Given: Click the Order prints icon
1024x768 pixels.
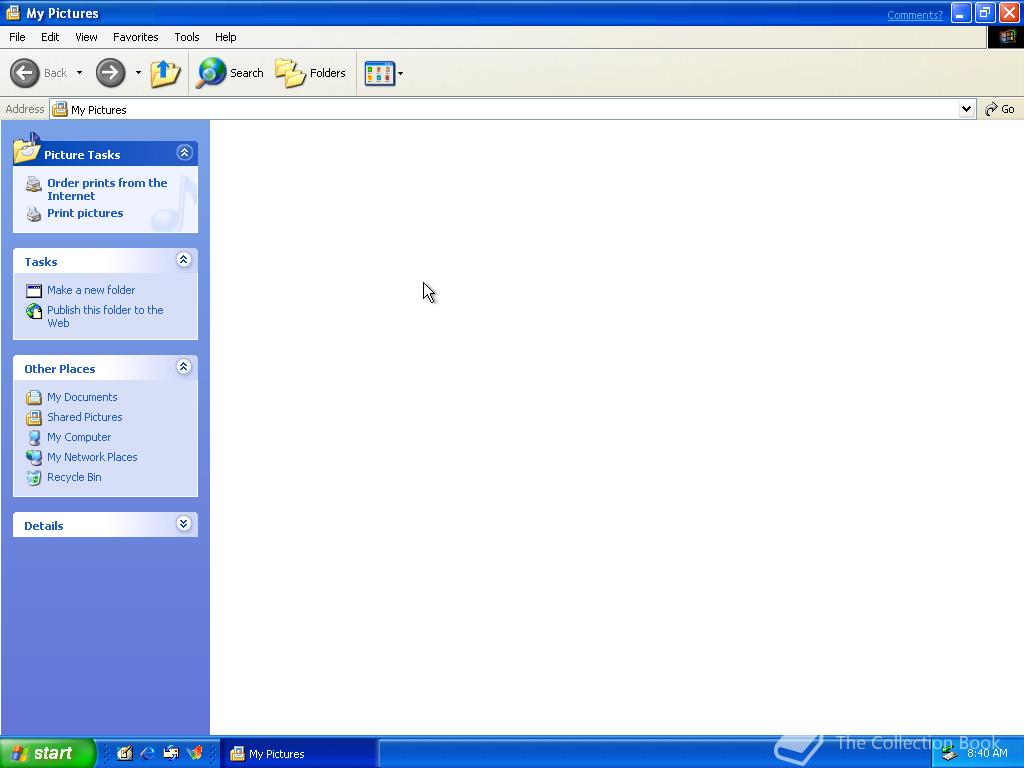Looking at the screenshot, I should tap(34, 184).
